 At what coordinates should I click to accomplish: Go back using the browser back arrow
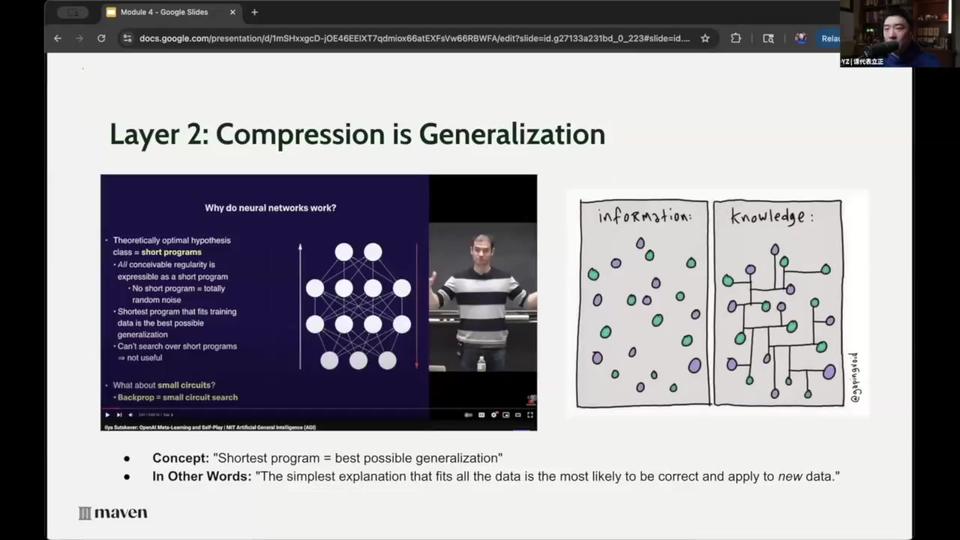click(58, 38)
